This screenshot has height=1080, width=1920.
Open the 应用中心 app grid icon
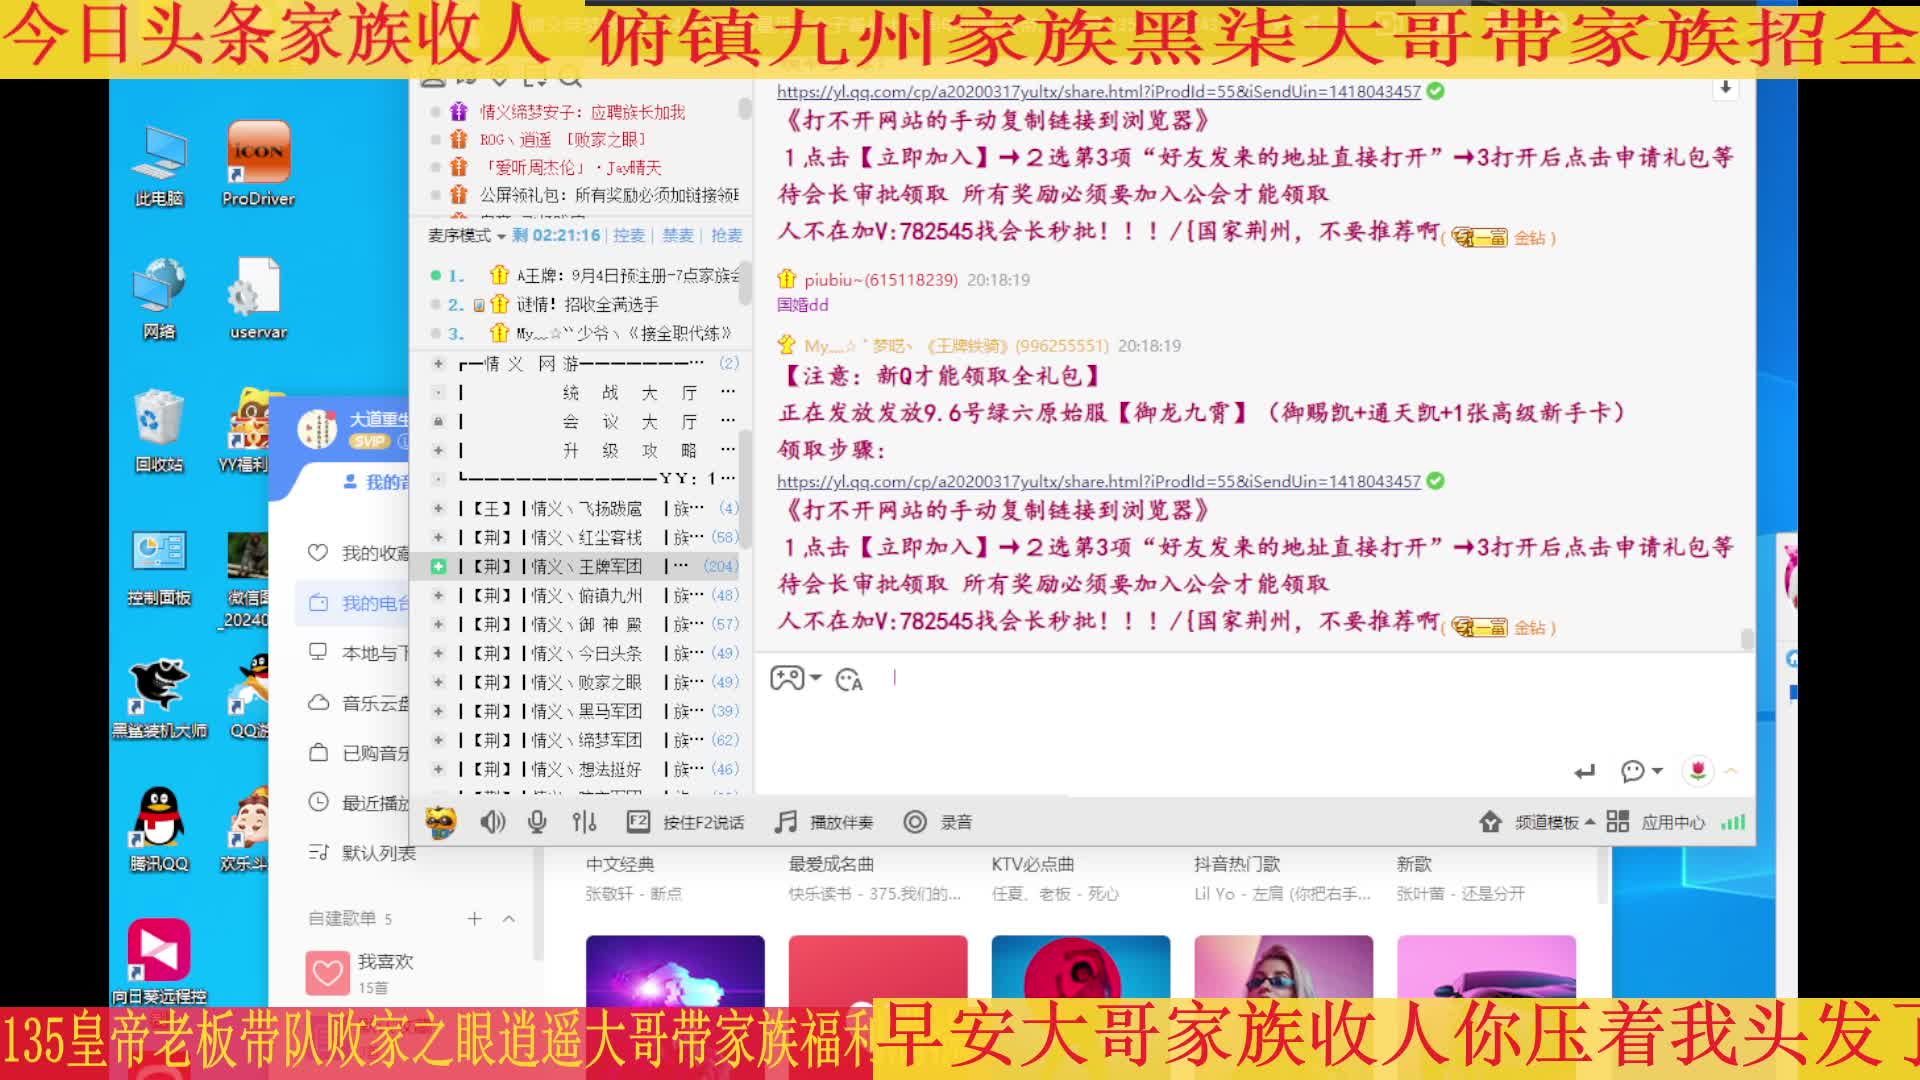(1617, 822)
